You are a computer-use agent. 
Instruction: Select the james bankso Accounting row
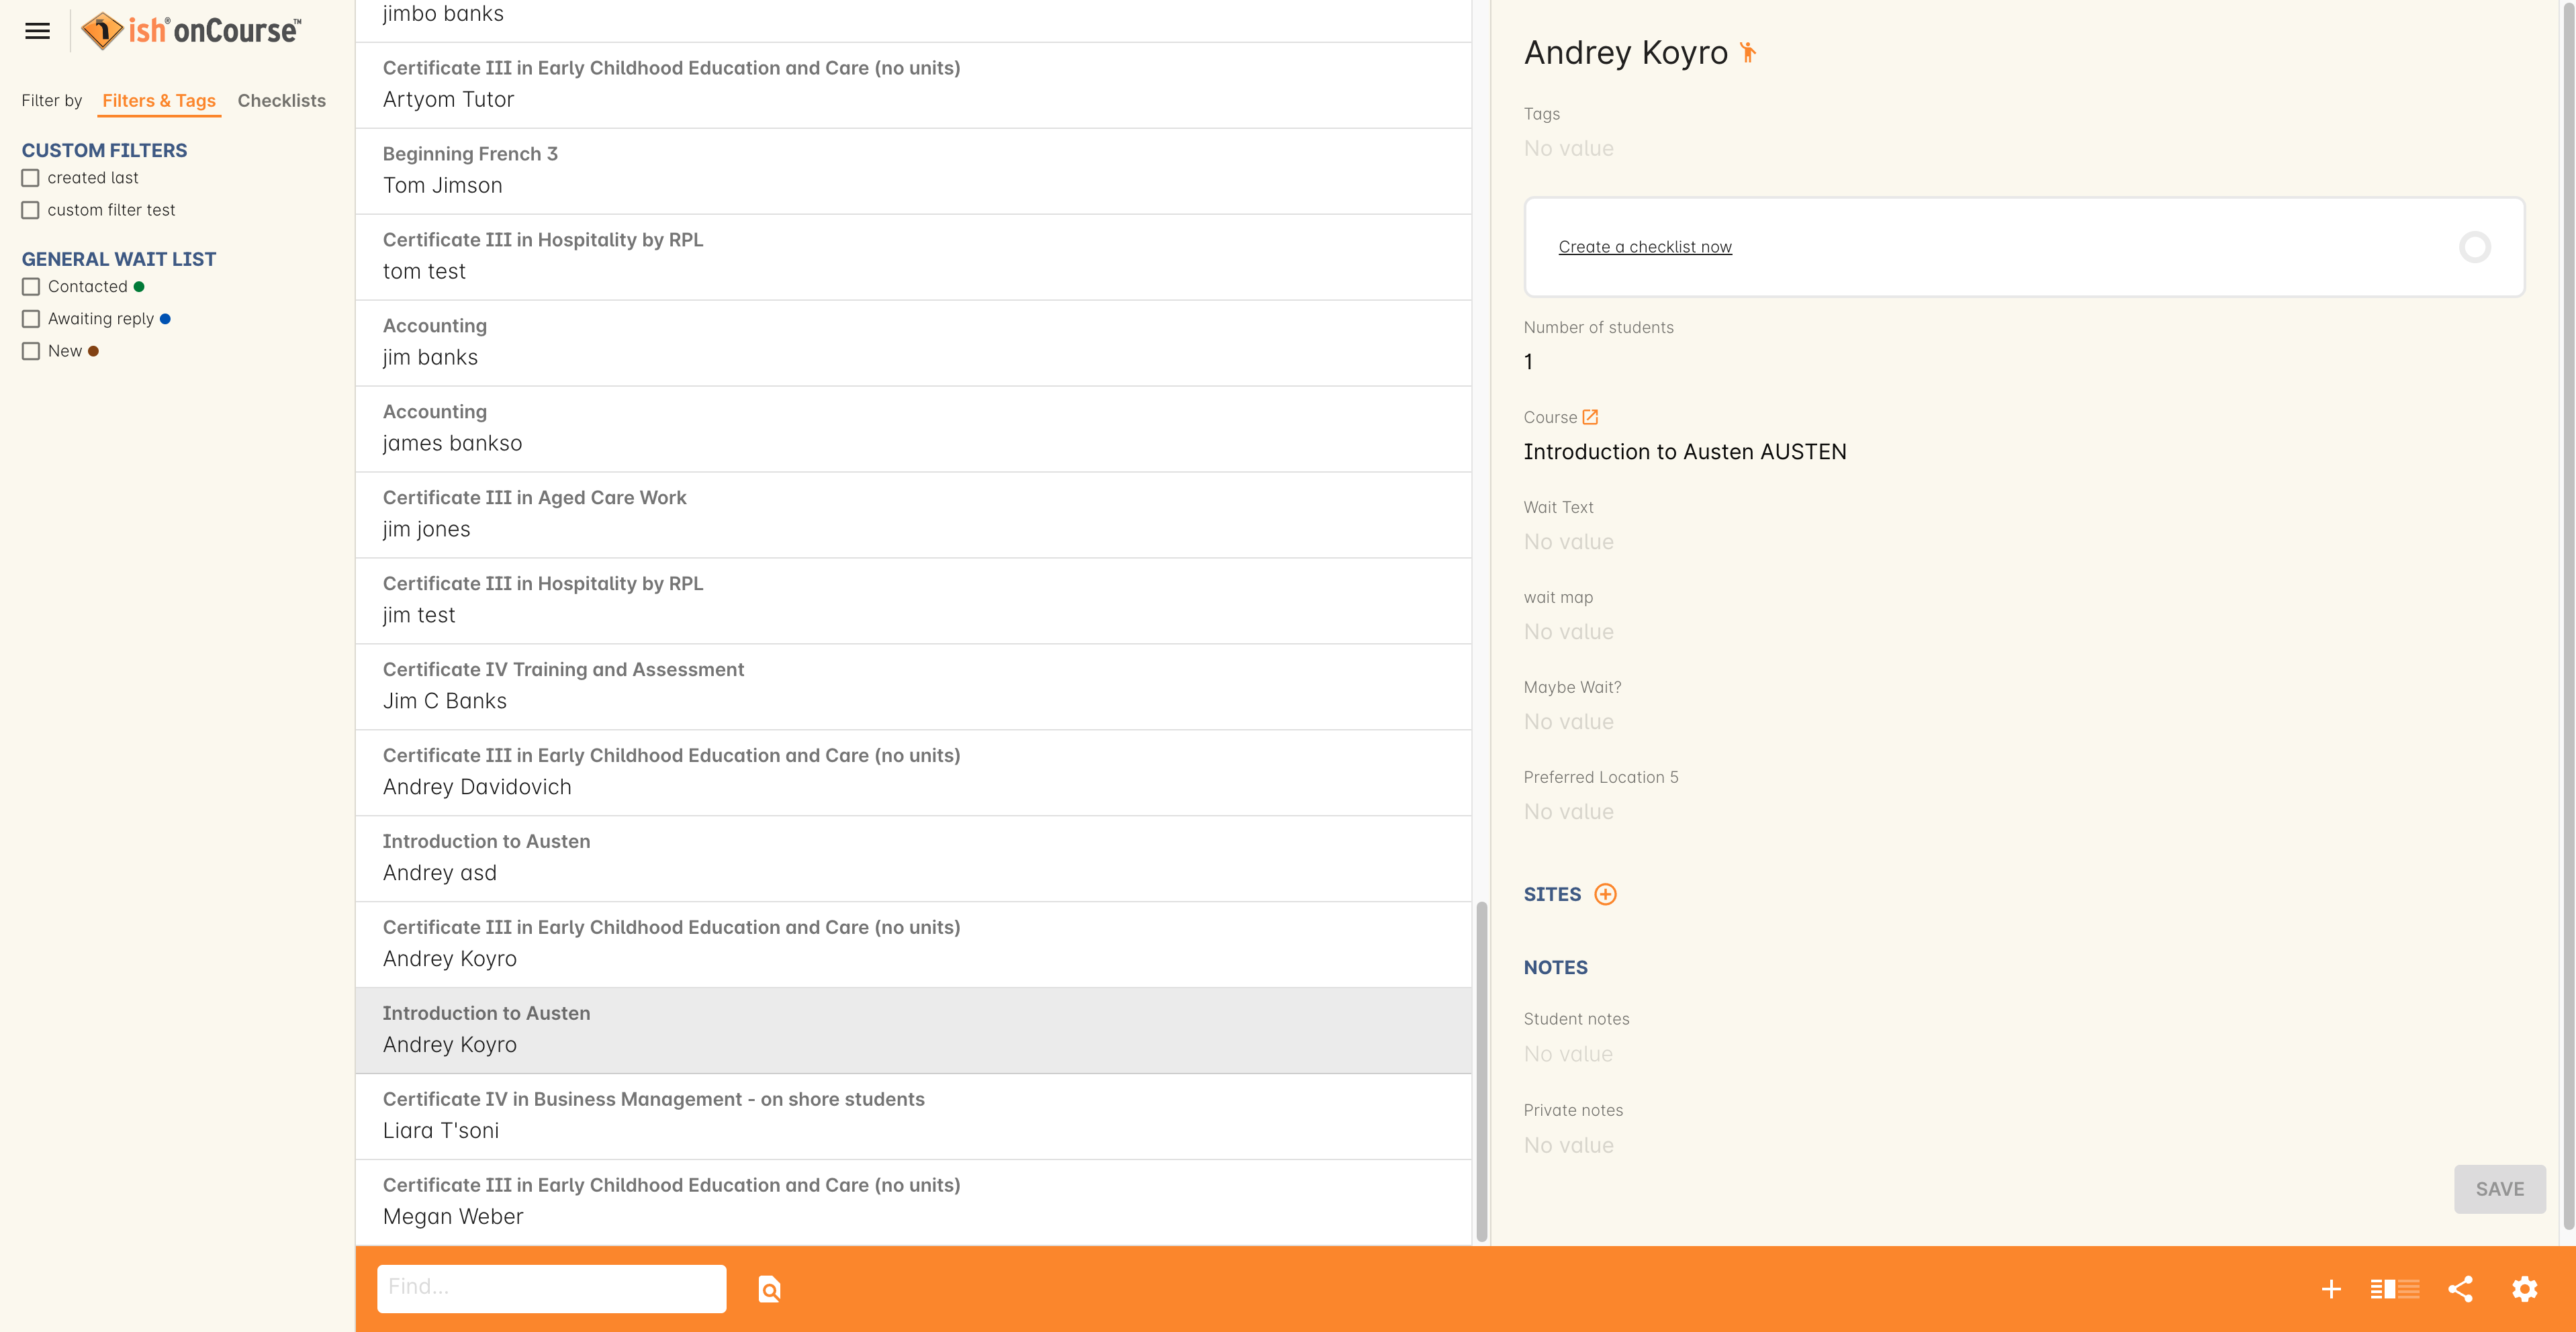click(x=913, y=429)
